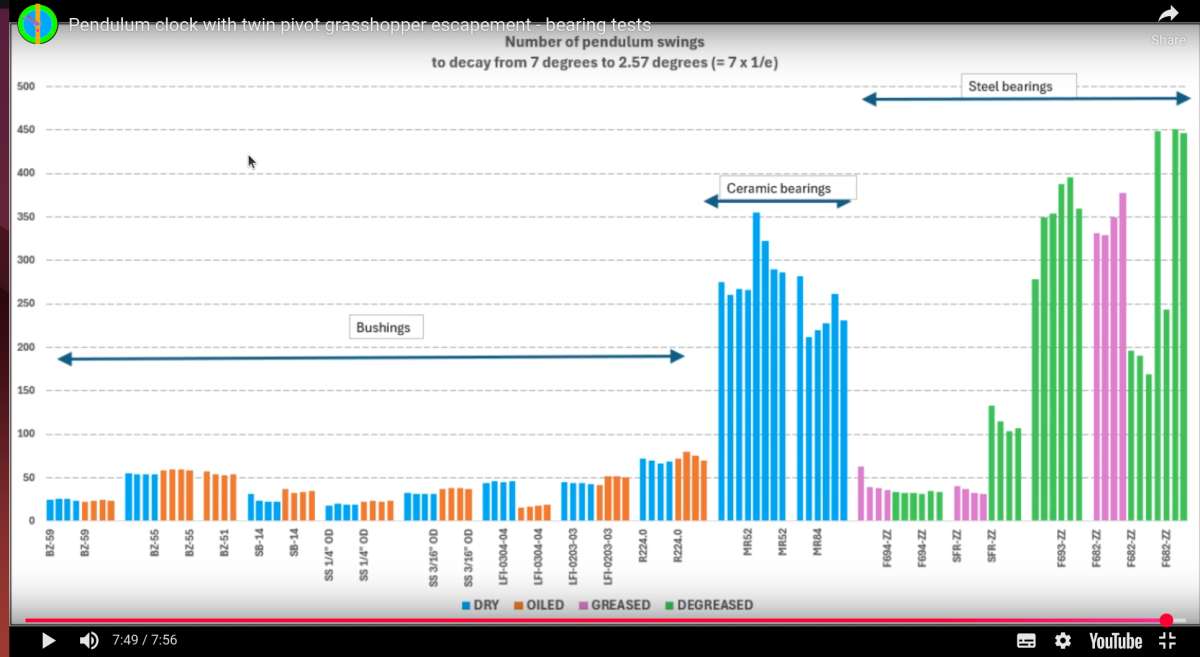
Task: Click the Share arrow icon
Action: 1169,14
